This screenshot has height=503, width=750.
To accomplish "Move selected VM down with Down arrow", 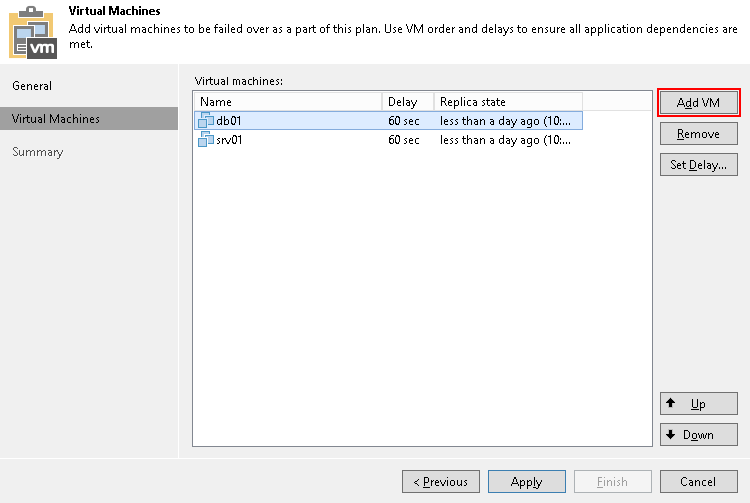I will pos(698,435).
